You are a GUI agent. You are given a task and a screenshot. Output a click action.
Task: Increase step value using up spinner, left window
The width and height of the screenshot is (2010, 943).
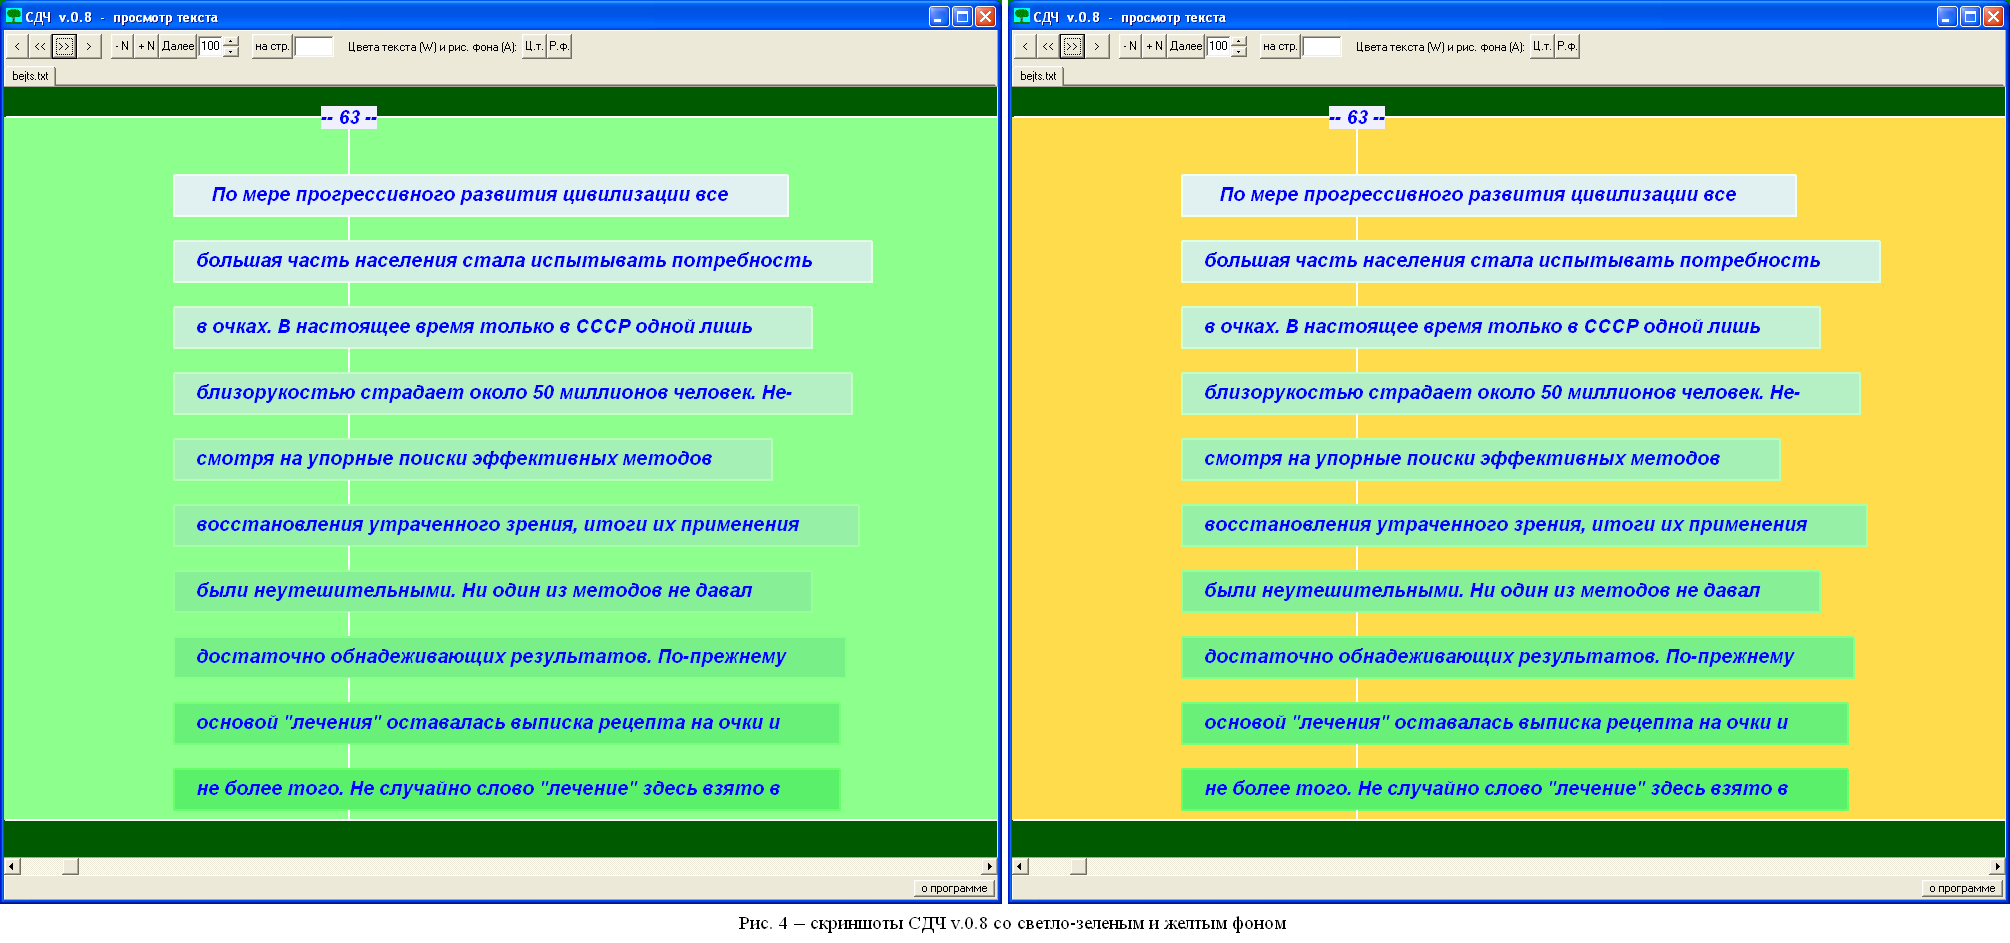[232, 41]
